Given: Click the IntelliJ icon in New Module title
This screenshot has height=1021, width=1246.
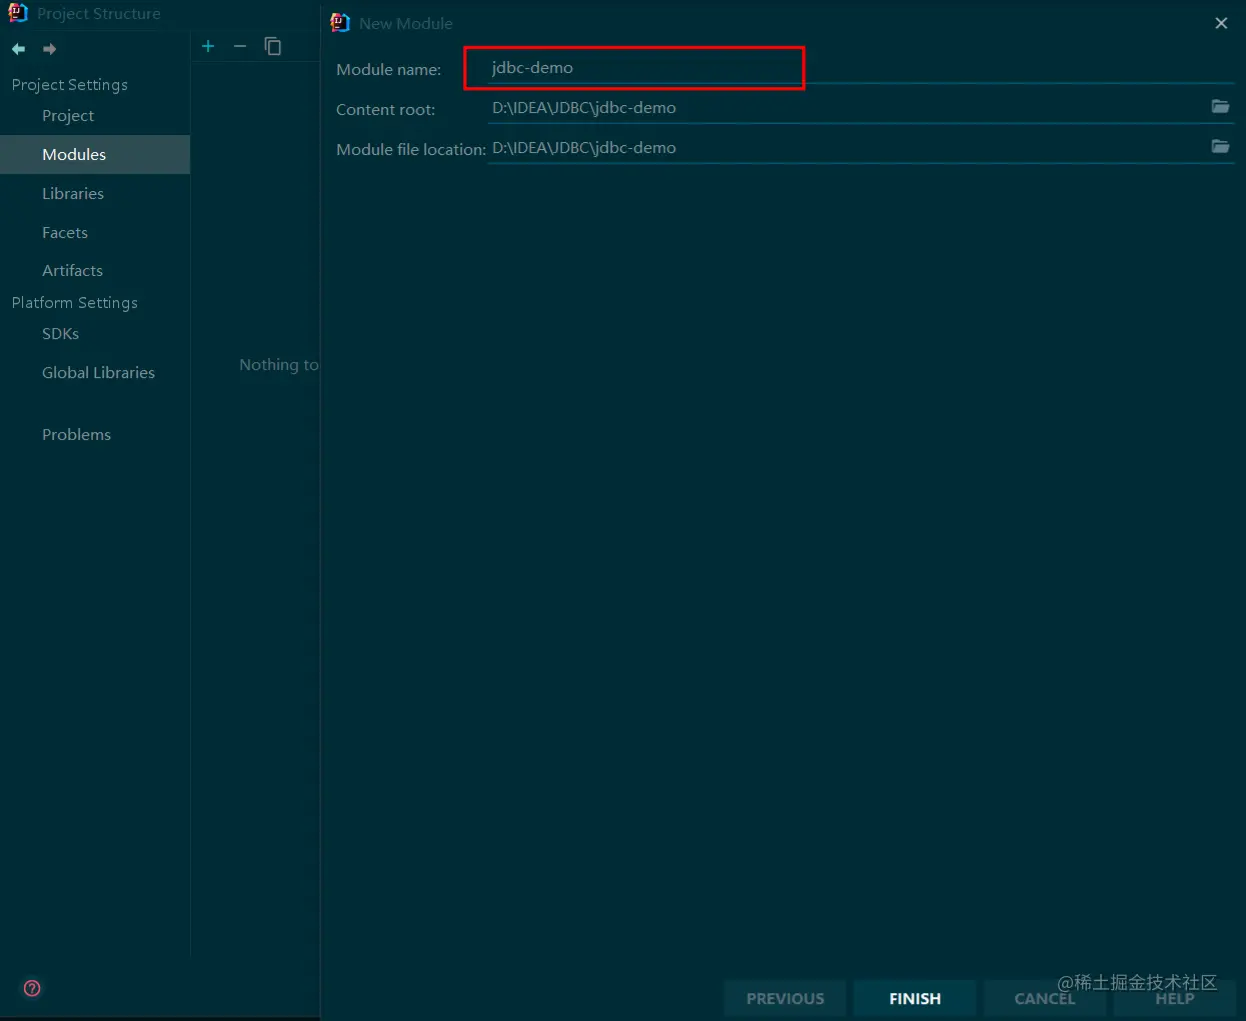Looking at the screenshot, I should coord(340,22).
